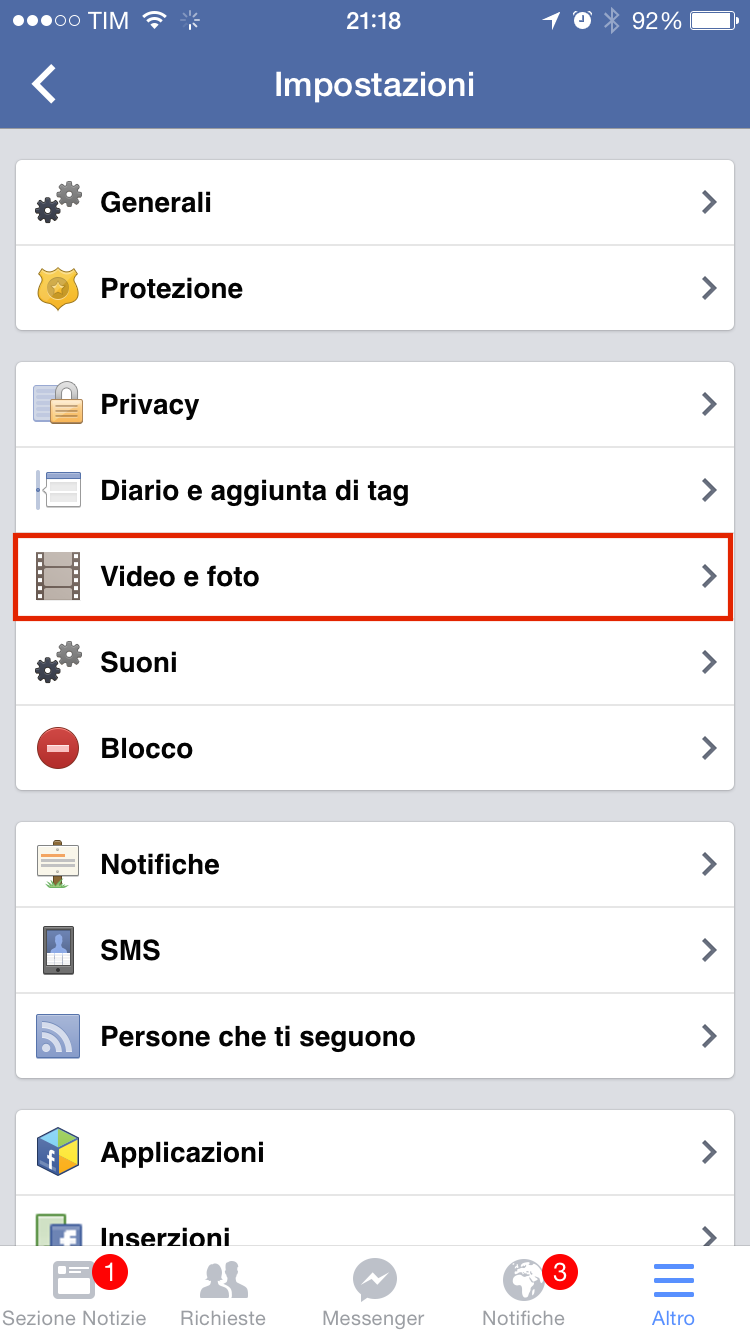Go to the Richieste tab
Screen dimensions: 750x1334
coord(224,1292)
